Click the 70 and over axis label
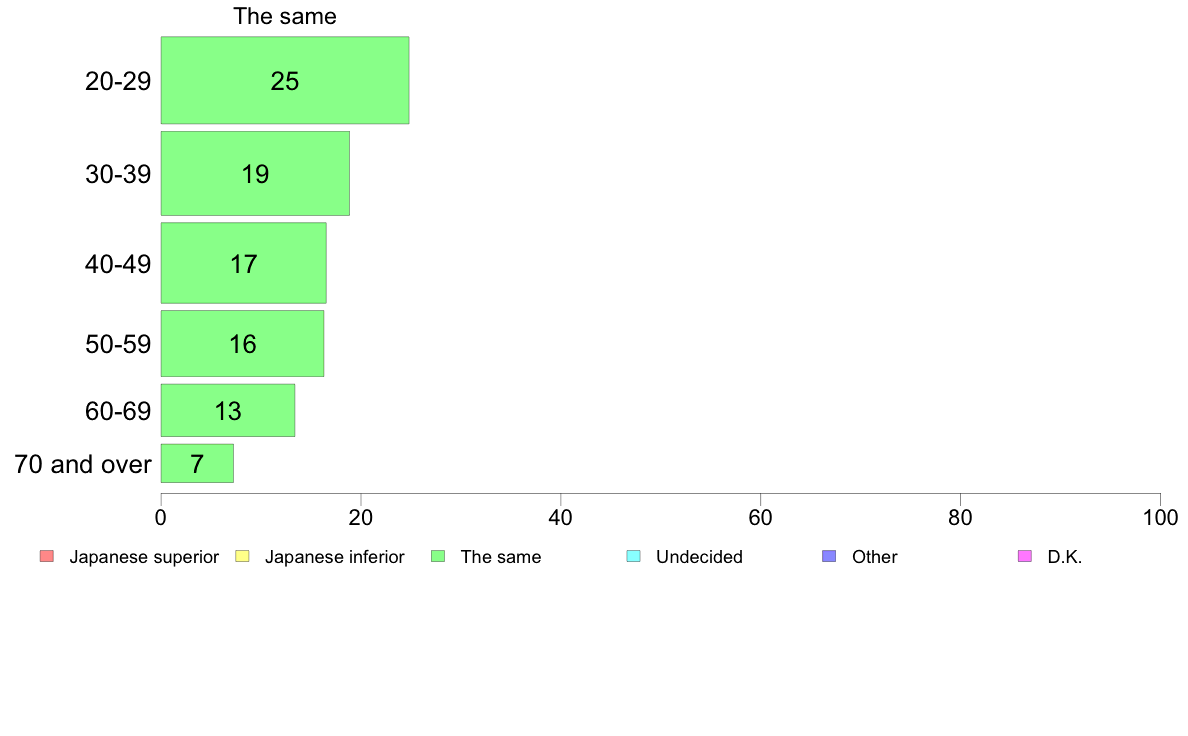 tap(83, 464)
